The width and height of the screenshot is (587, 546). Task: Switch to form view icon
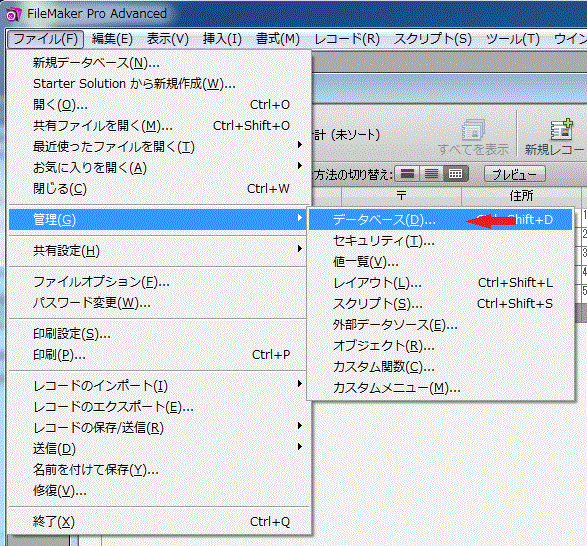pos(407,174)
